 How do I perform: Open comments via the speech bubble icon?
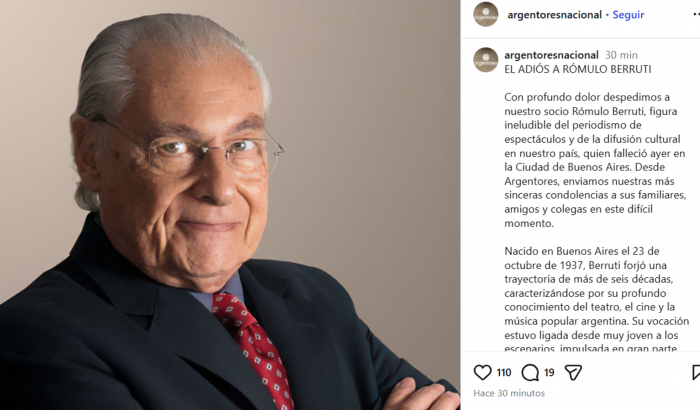point(530,372)
